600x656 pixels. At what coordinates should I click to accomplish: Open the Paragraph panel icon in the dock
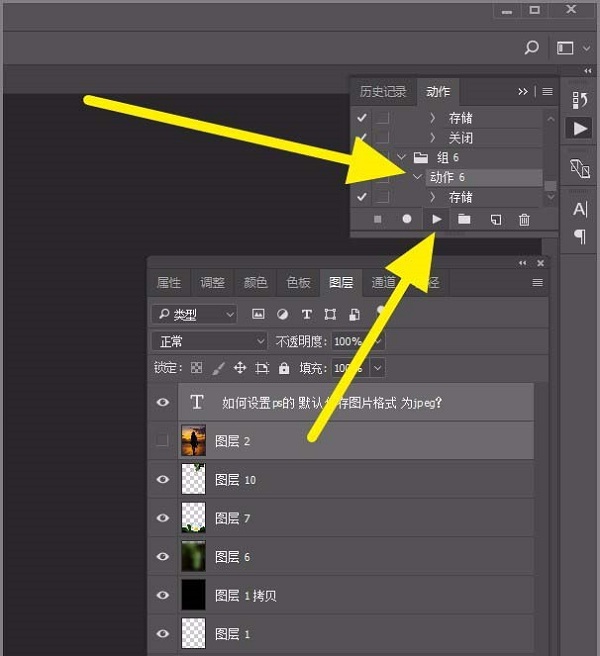point(580,236)
